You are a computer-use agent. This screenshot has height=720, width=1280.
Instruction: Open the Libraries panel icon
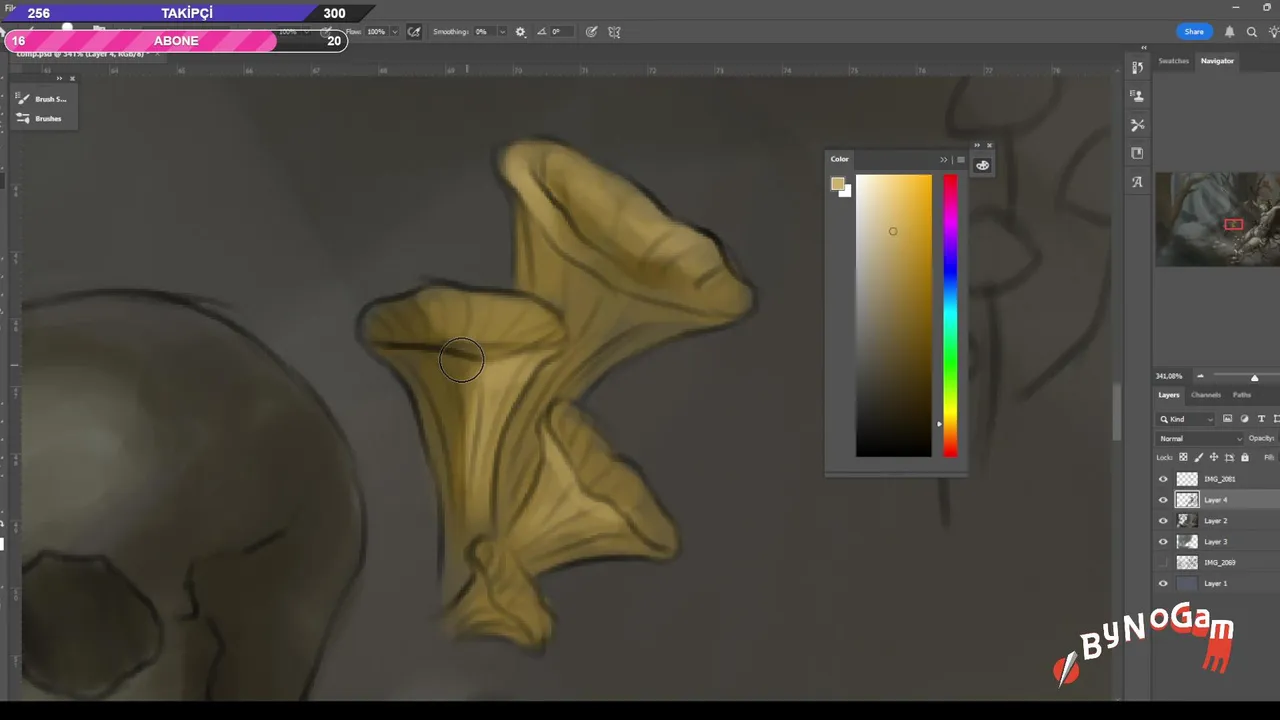(1137, 153)
